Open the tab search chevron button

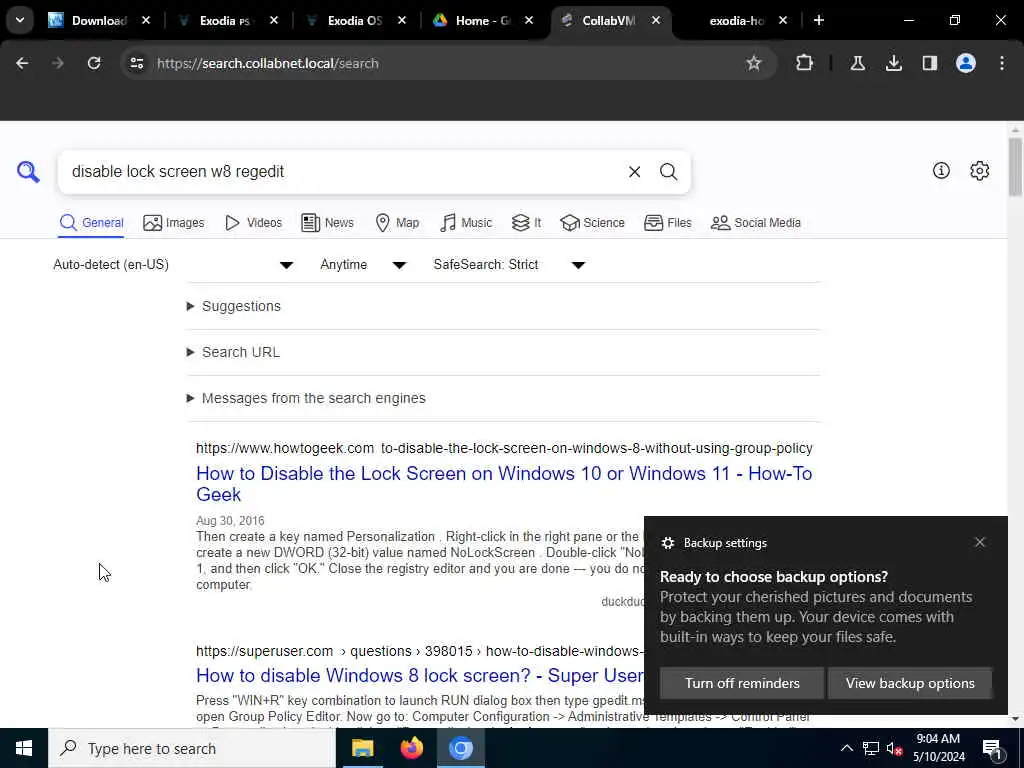point(20,20)
